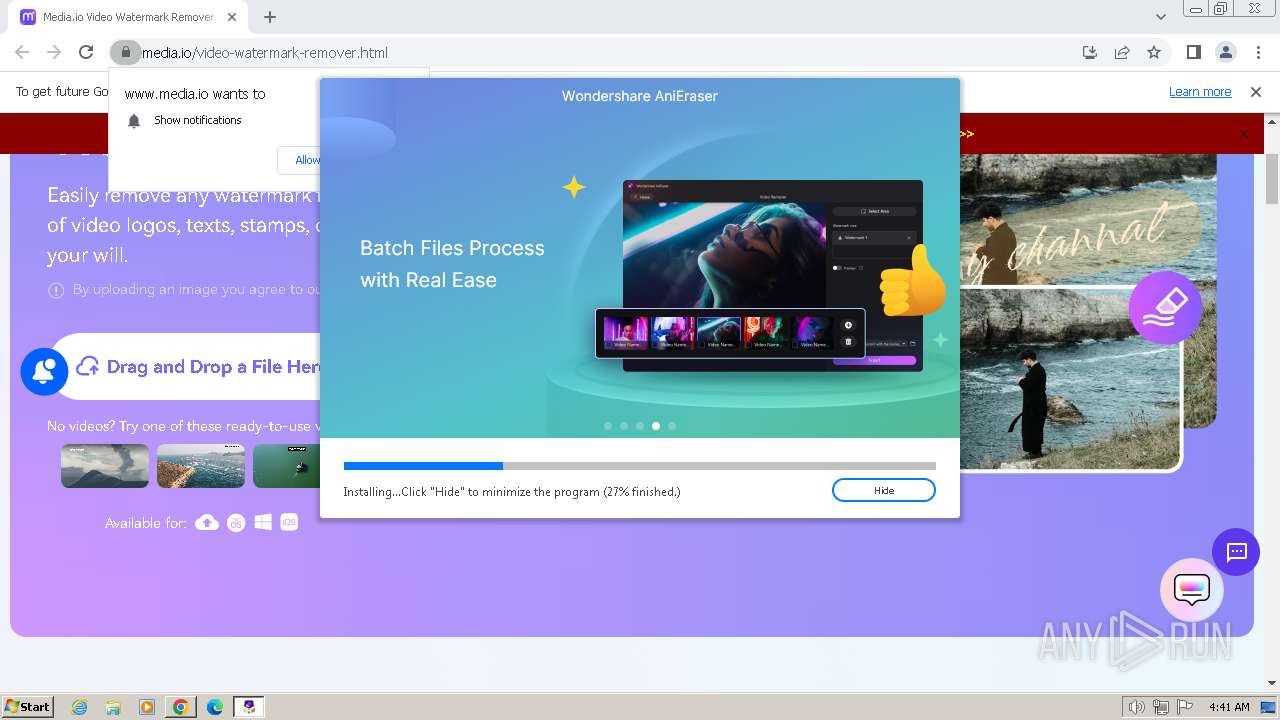Click the purple chat message button

1236,551
